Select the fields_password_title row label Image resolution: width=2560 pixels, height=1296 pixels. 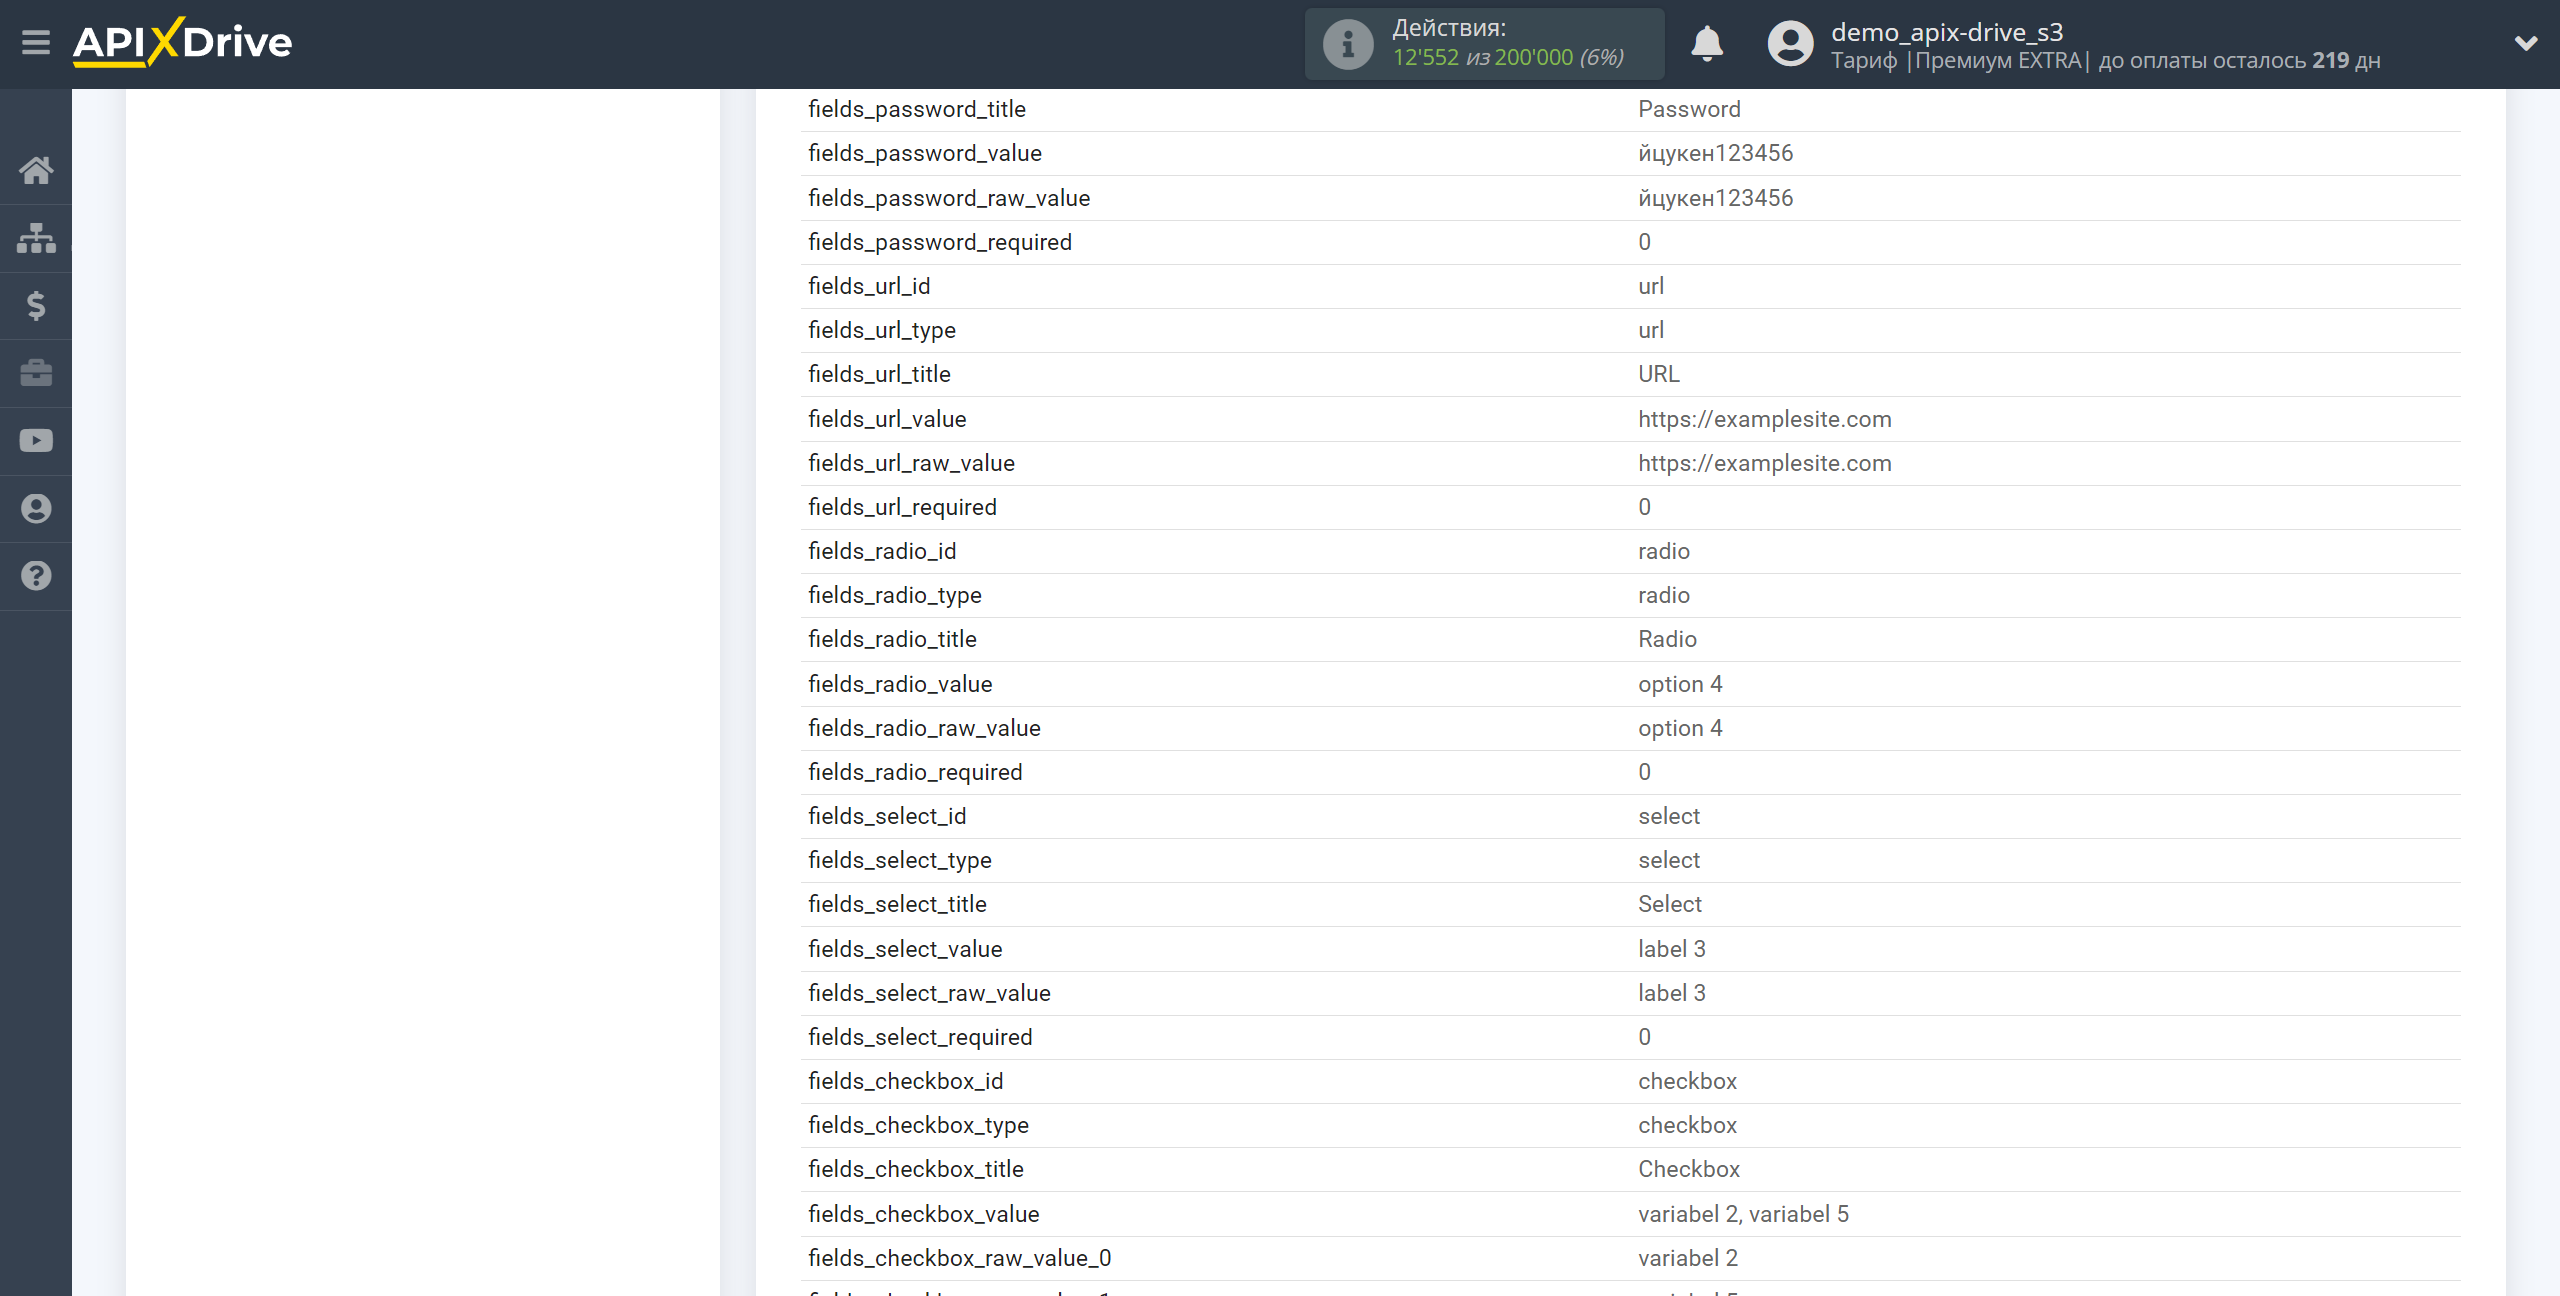coord(917,109)
